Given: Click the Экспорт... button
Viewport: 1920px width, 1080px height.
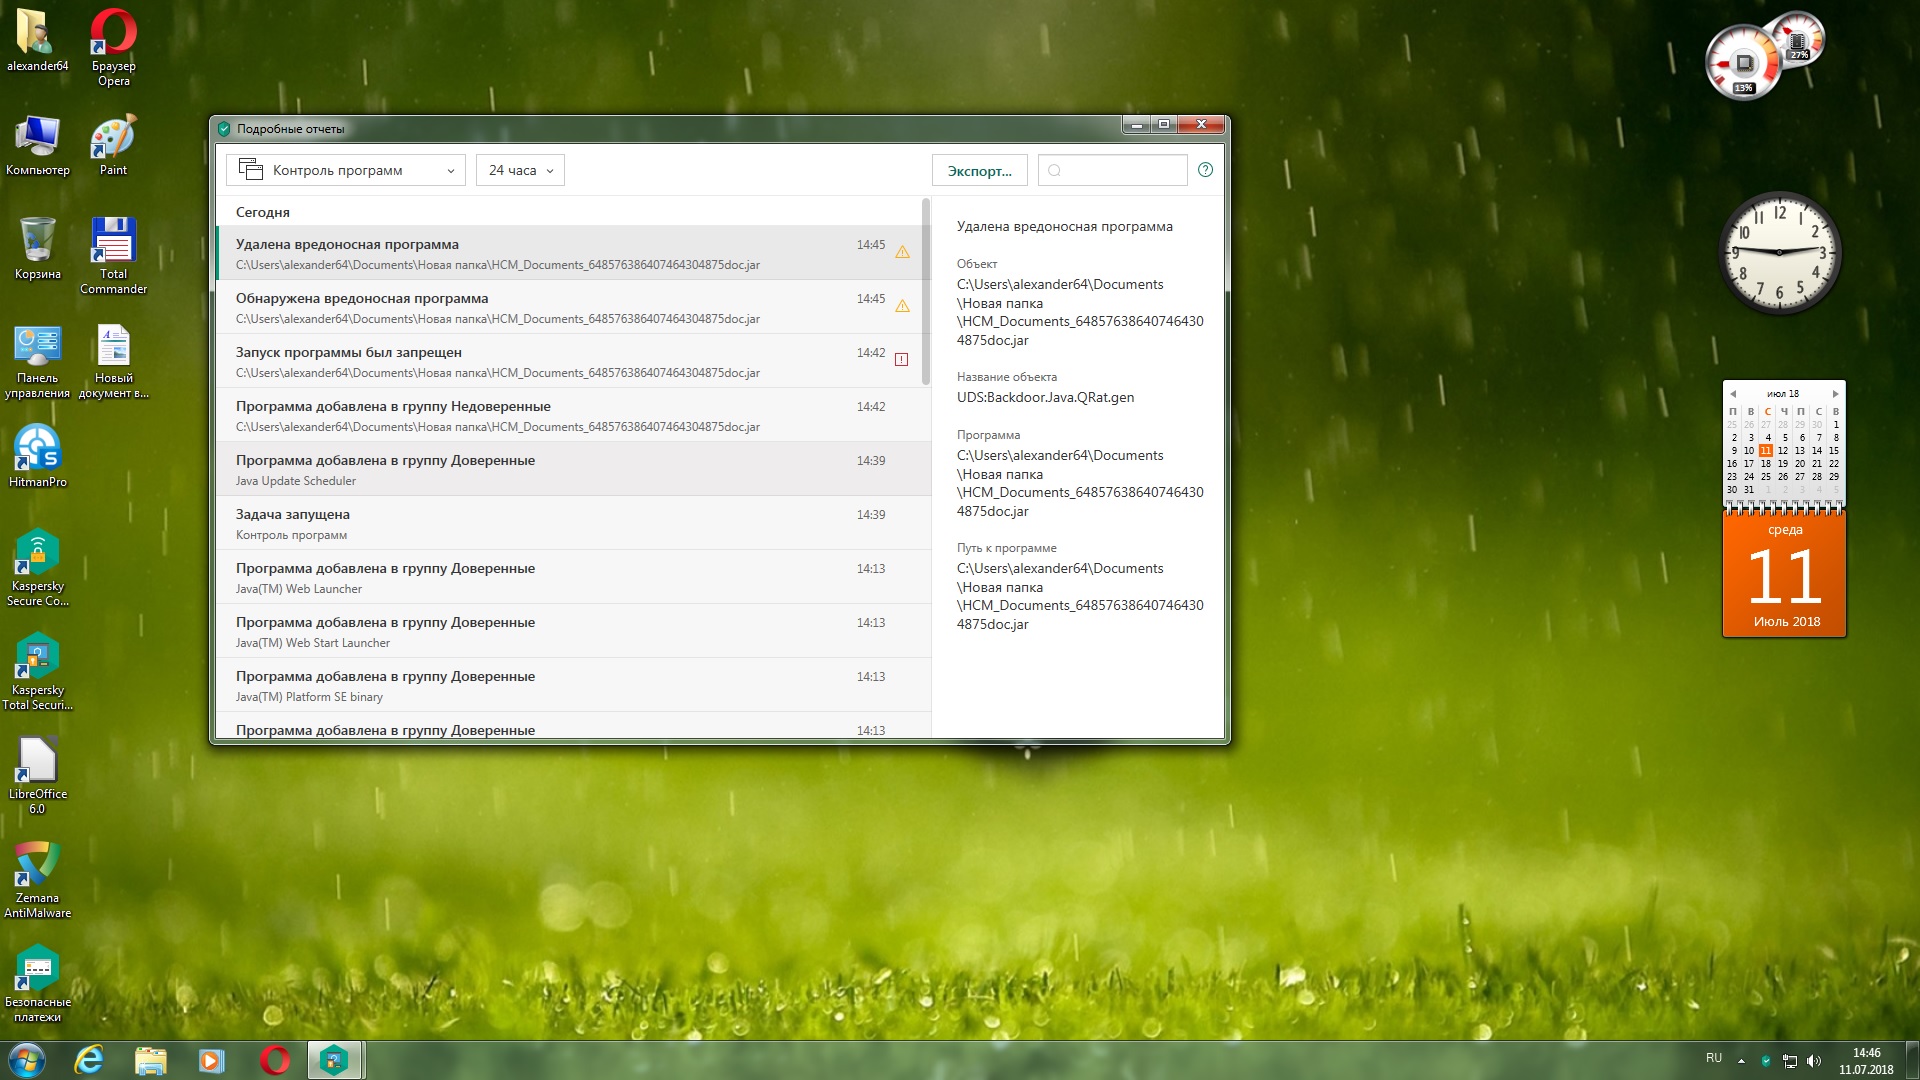Looking at the screenshot, I should click(x=979, y=170).
